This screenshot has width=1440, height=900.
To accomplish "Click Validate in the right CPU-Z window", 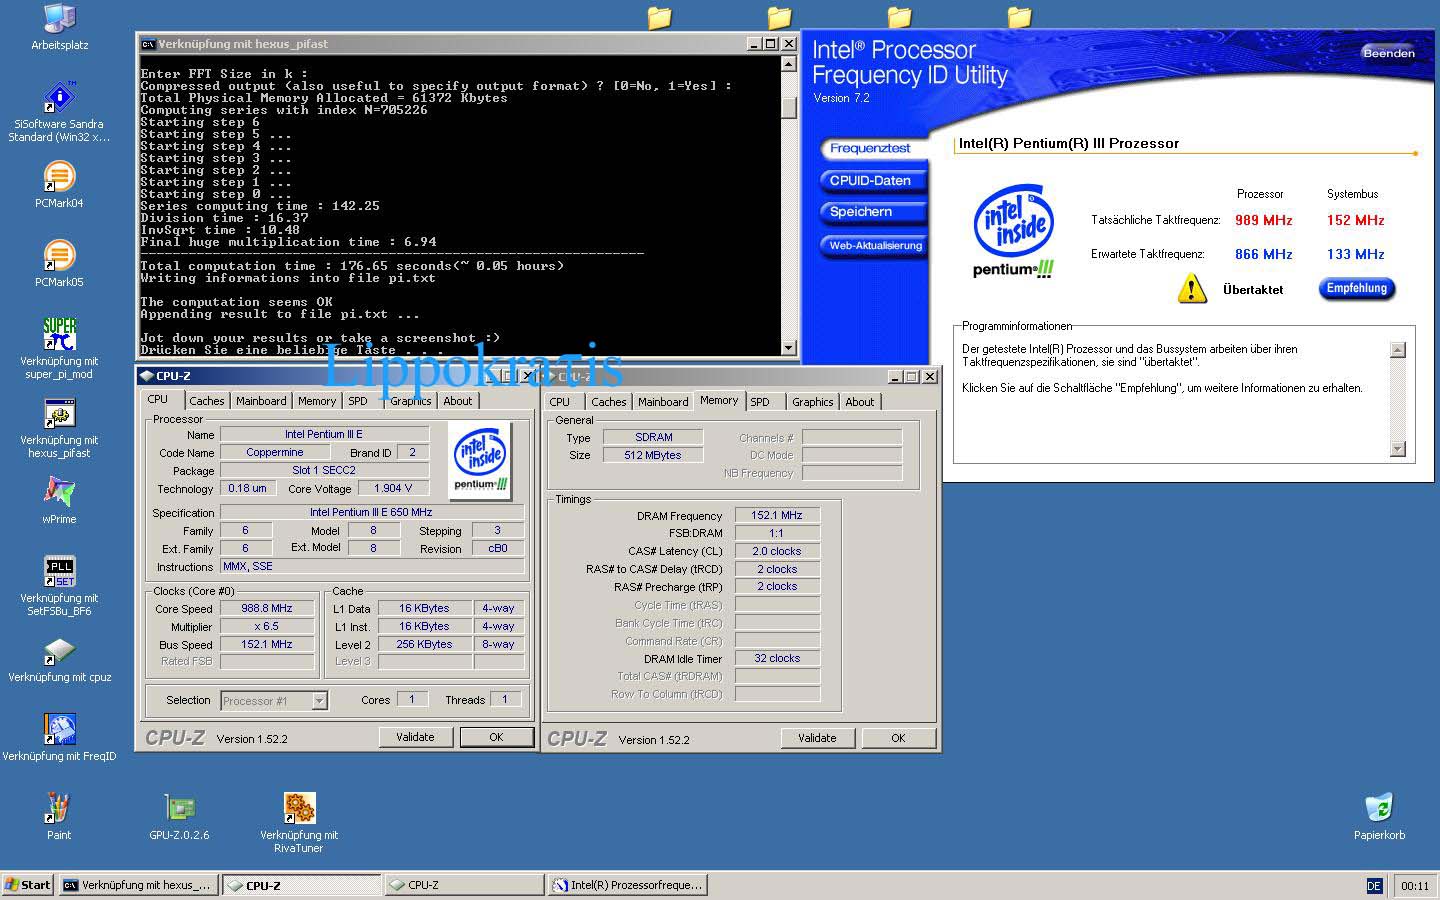I will [x=817, y=738].
